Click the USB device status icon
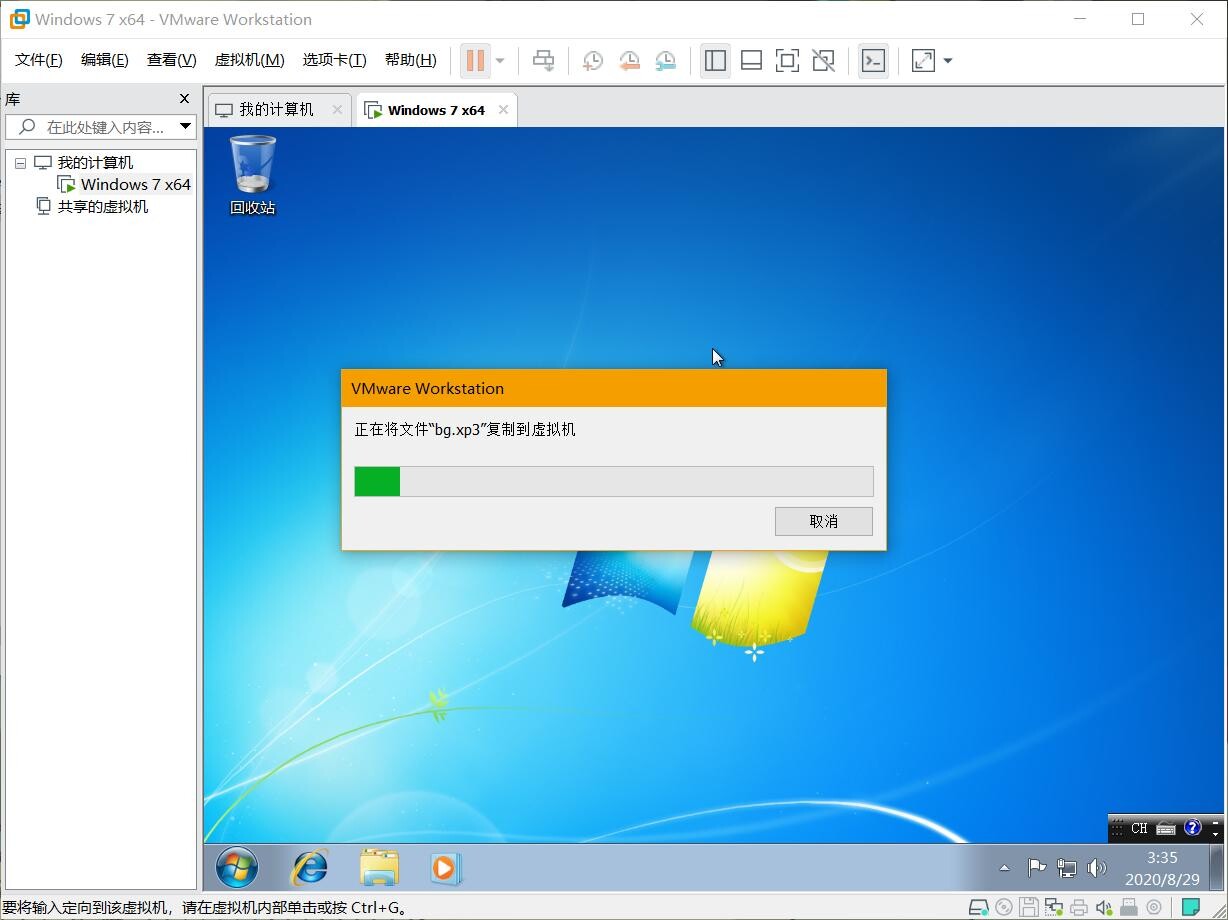 pyautogui.click(x=1129, y=908)
